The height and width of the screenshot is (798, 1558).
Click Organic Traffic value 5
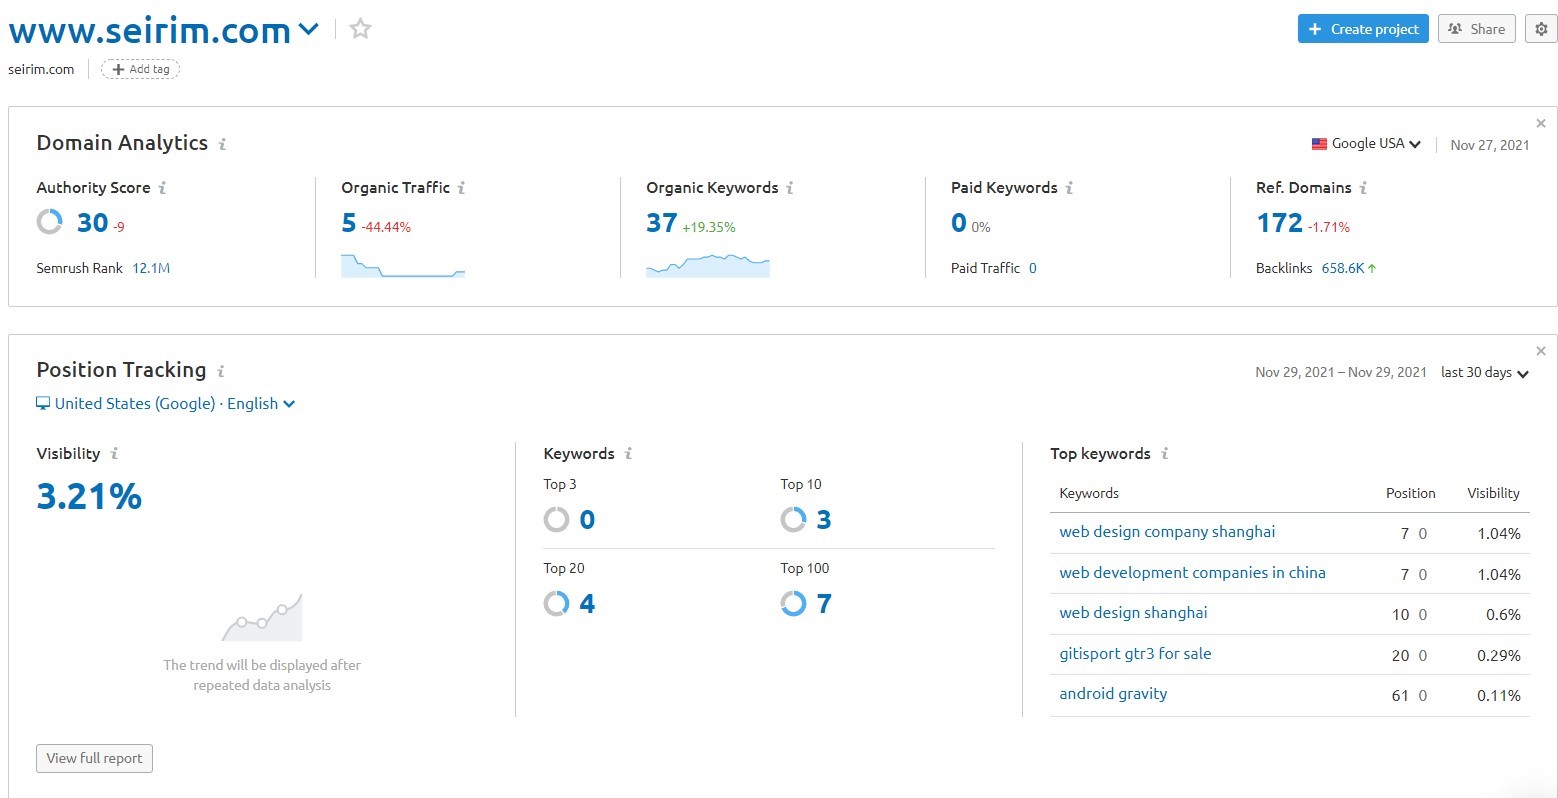pyautogui.click(x=348, y=223)
